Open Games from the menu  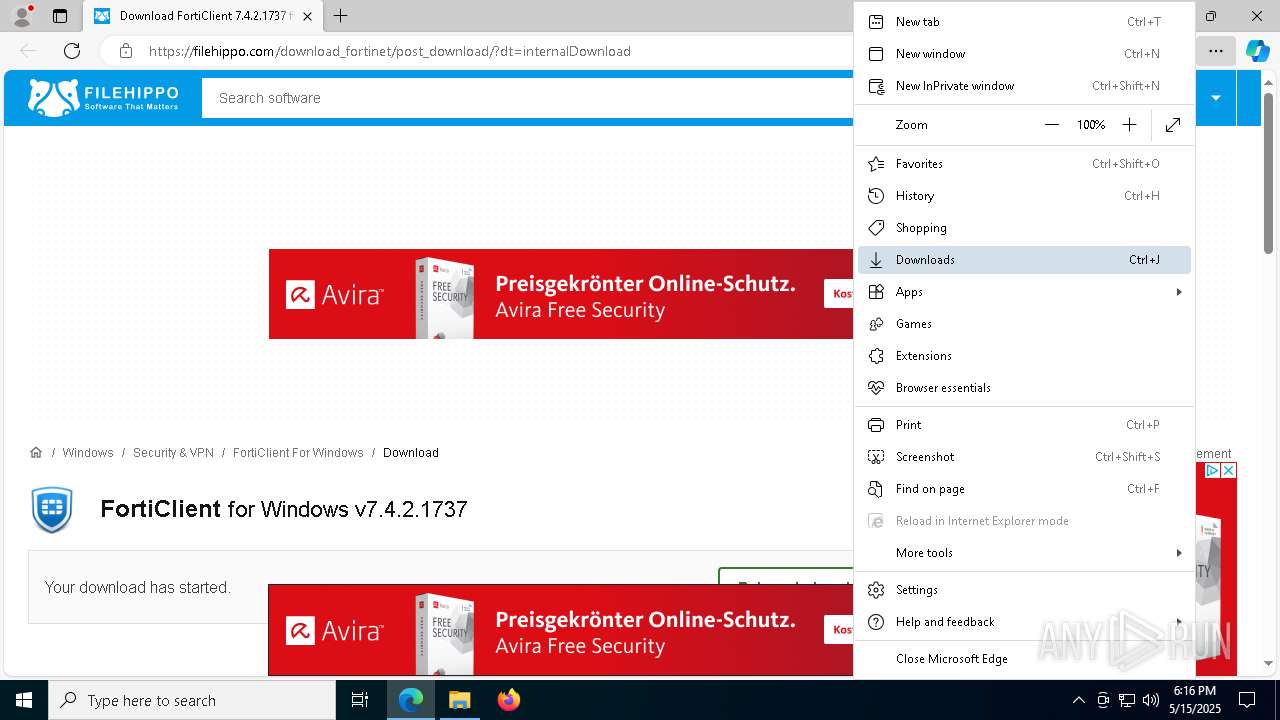click(1024, 324)
